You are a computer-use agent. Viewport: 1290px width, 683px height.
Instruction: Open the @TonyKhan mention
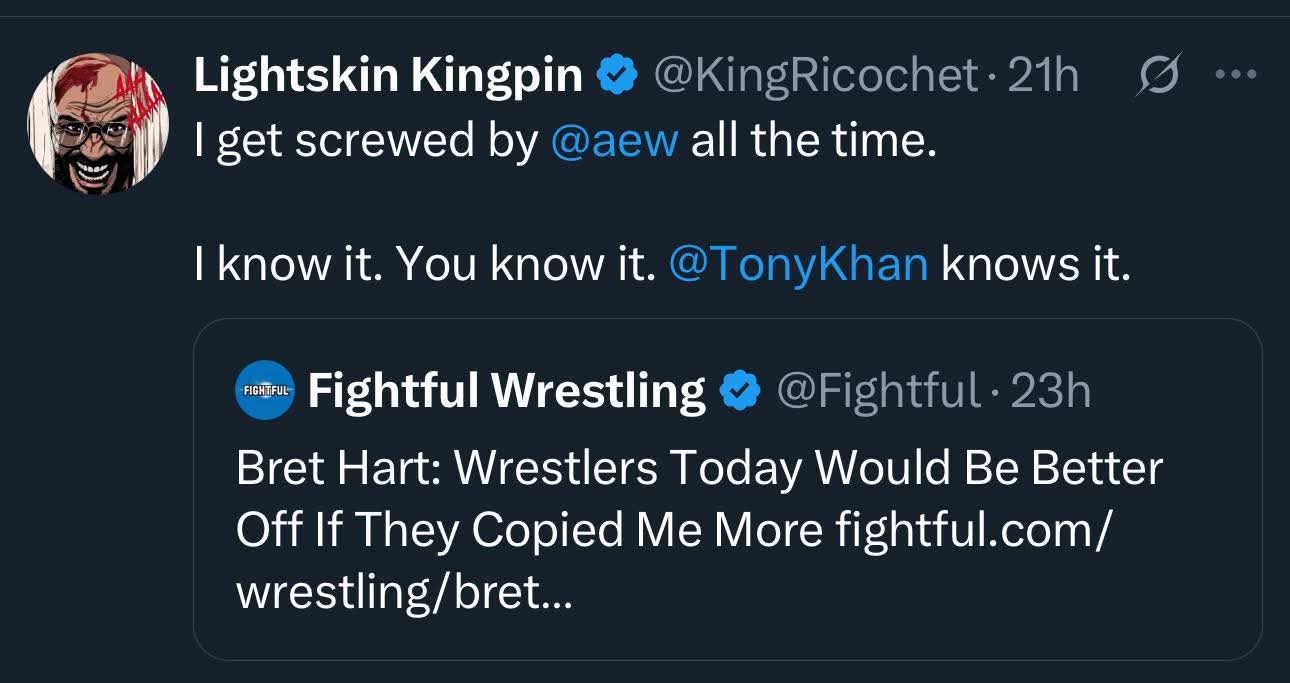tap(797, 263)
